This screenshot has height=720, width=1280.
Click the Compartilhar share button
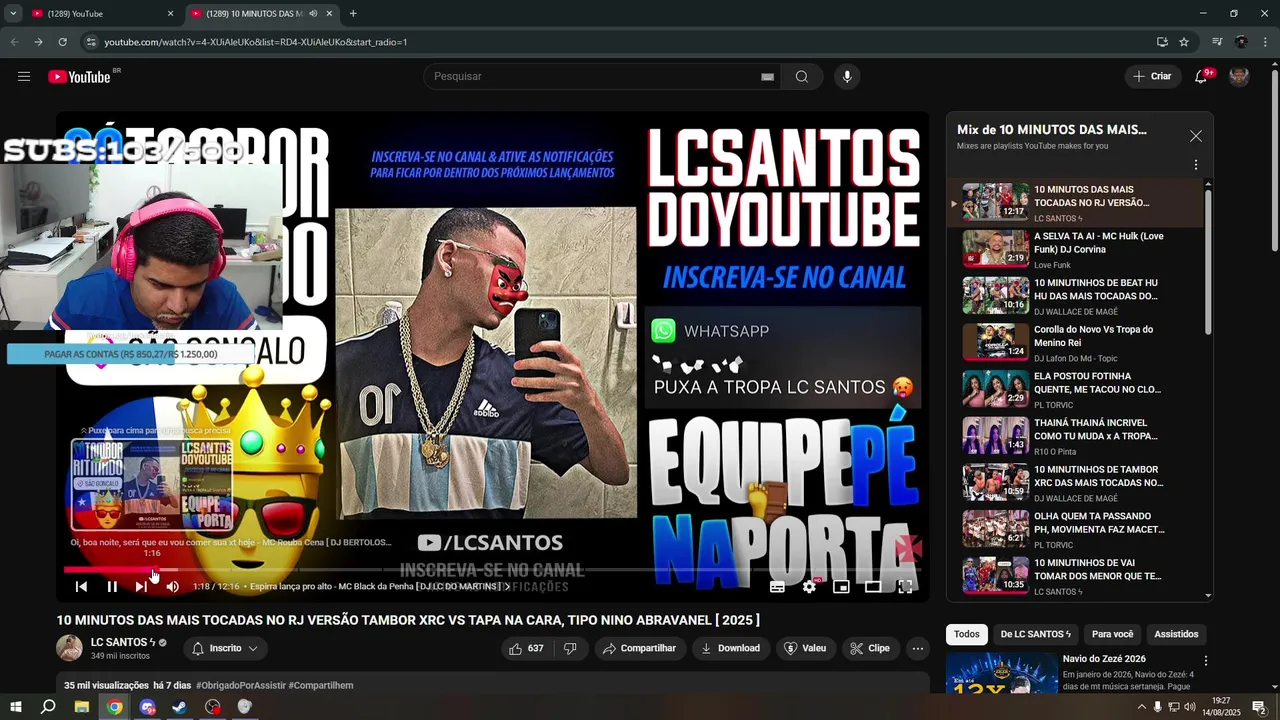(640, 648)
